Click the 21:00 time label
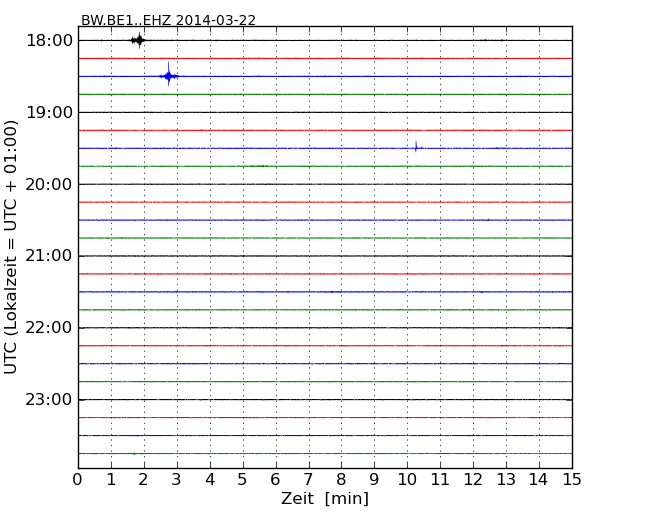This screenshot has height=520, width=650. (x=49, y=256)
